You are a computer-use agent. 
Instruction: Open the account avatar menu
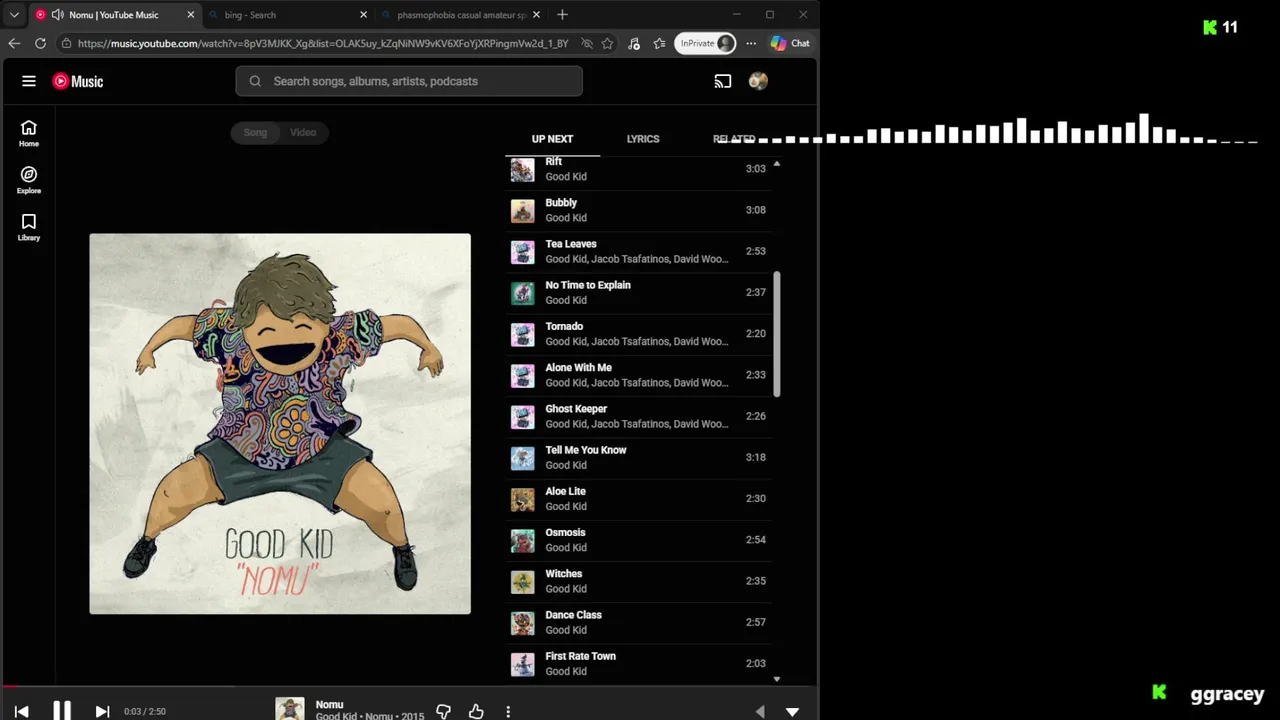click(x=758, y=81)
